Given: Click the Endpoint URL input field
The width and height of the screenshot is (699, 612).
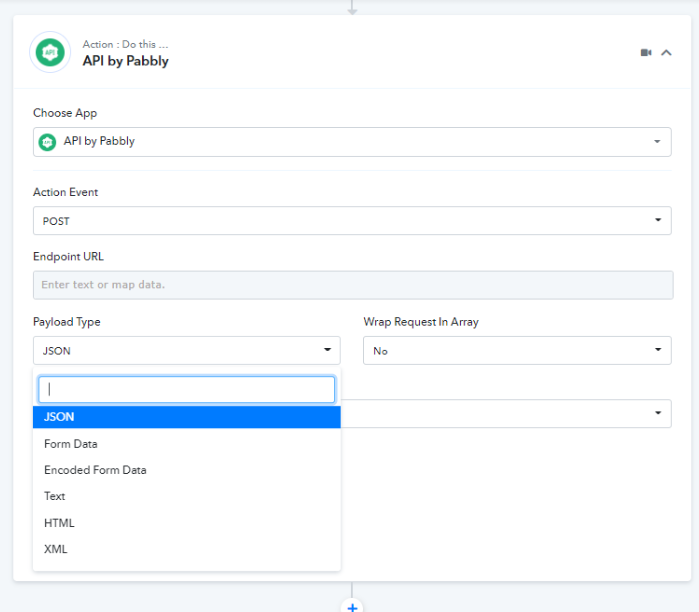Looking at the screenshot, I should pos(353,285).
